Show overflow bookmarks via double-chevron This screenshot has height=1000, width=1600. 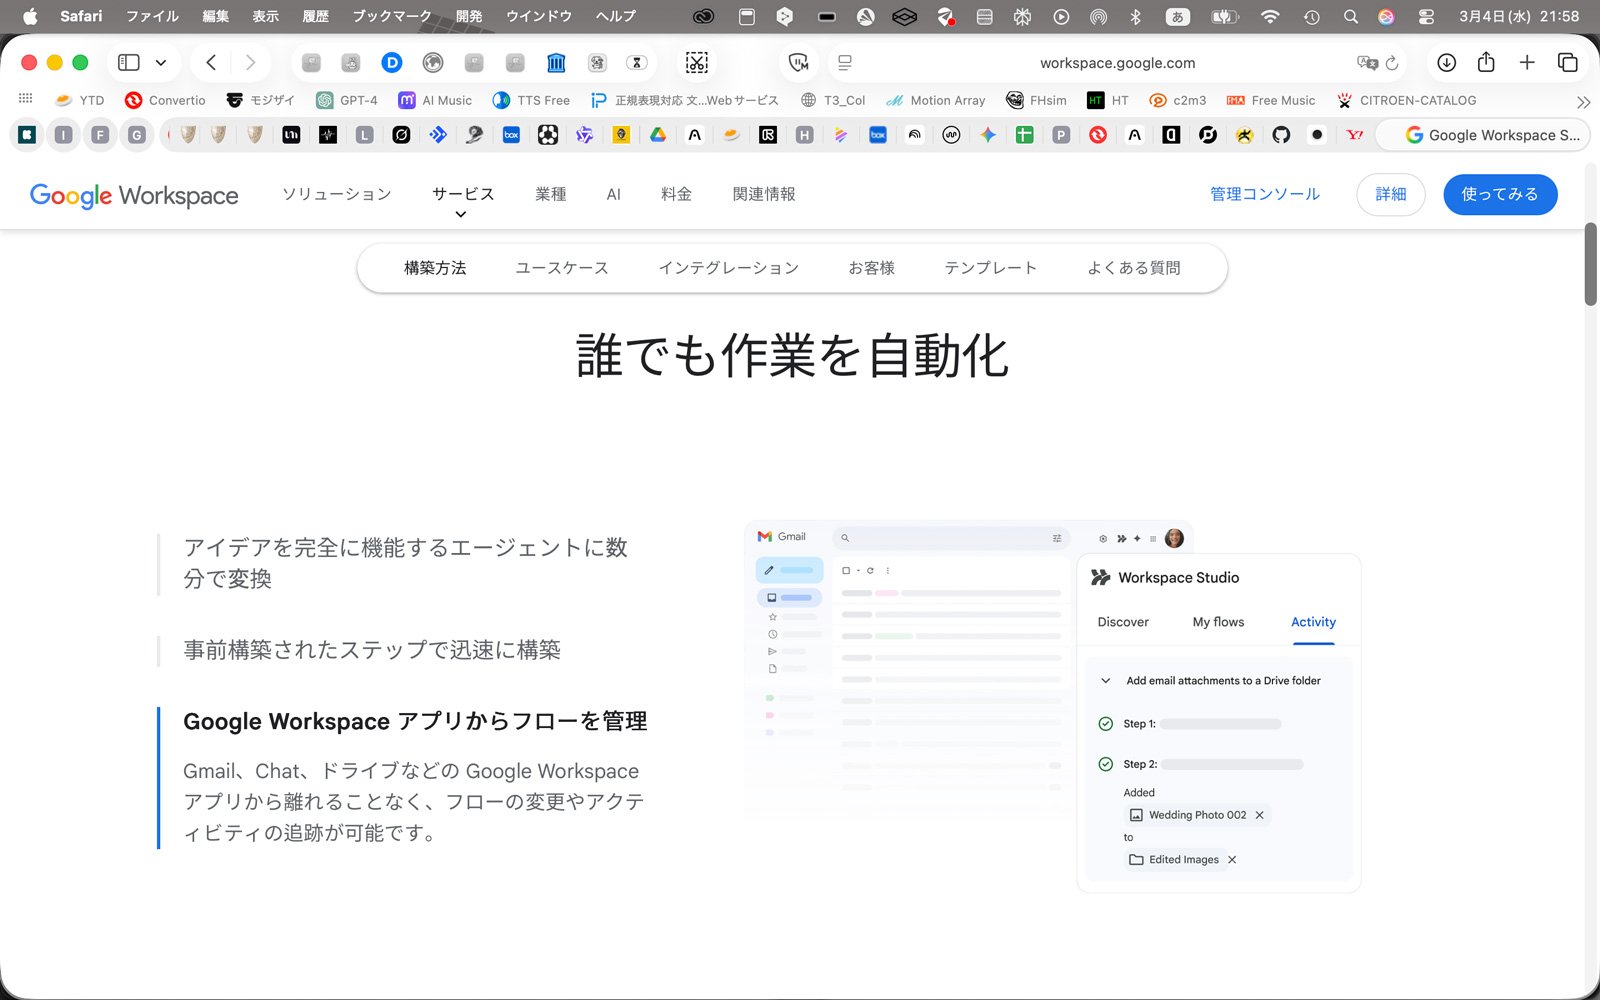[1583, 101]
